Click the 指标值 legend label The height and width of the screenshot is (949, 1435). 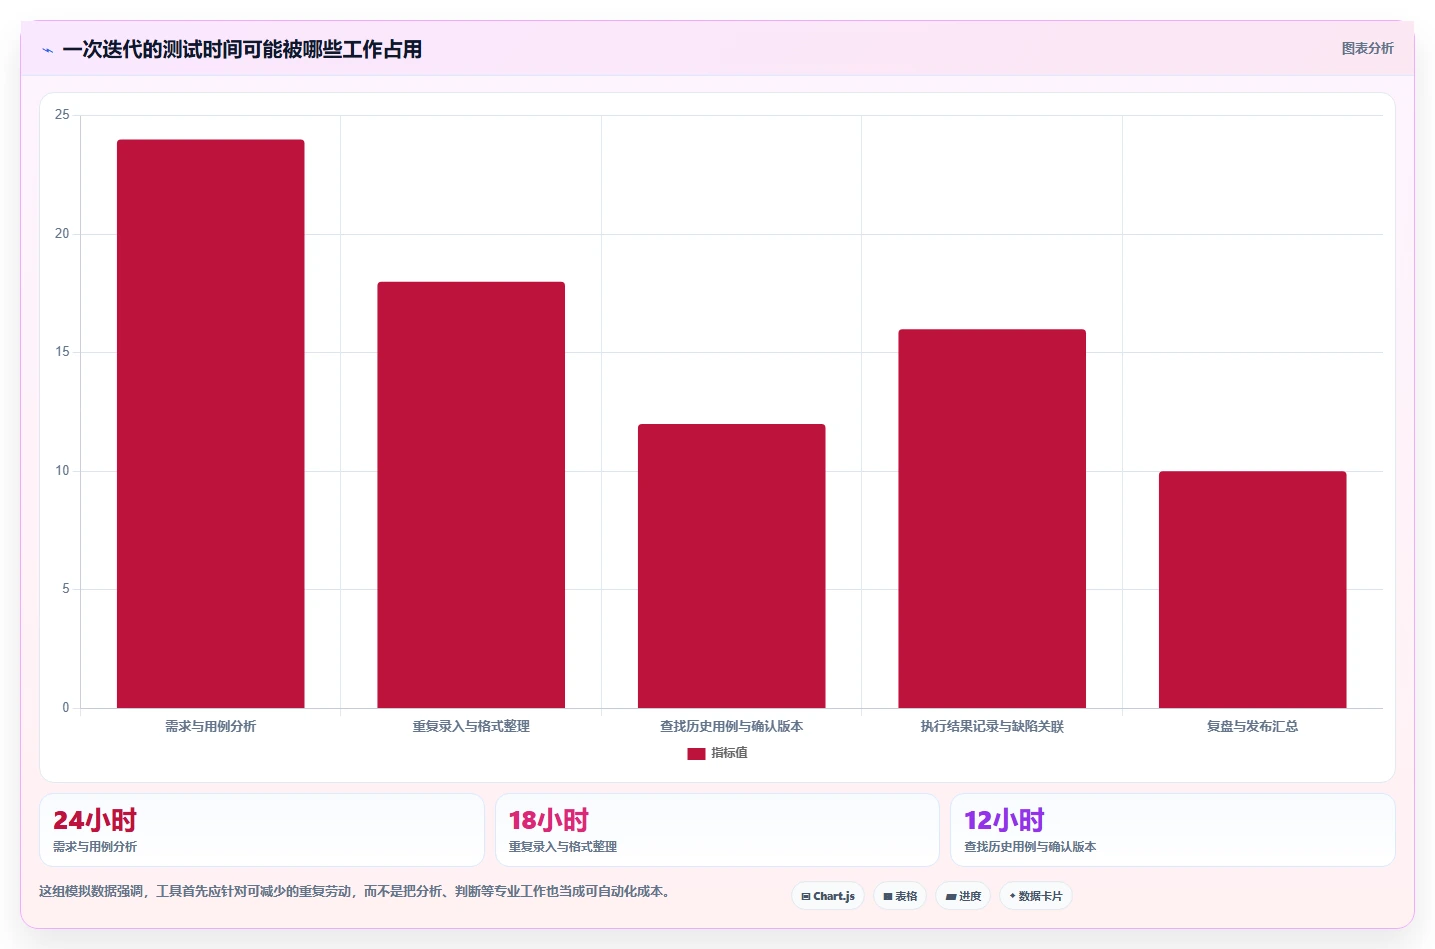[729, 753]
